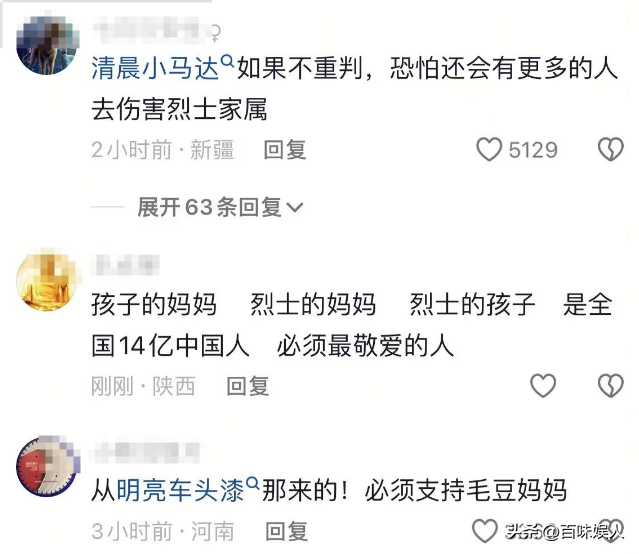This screenshot has width=639, height=554.
Task: Tap the first commenter's blurred username
Action: click(150, 31)
